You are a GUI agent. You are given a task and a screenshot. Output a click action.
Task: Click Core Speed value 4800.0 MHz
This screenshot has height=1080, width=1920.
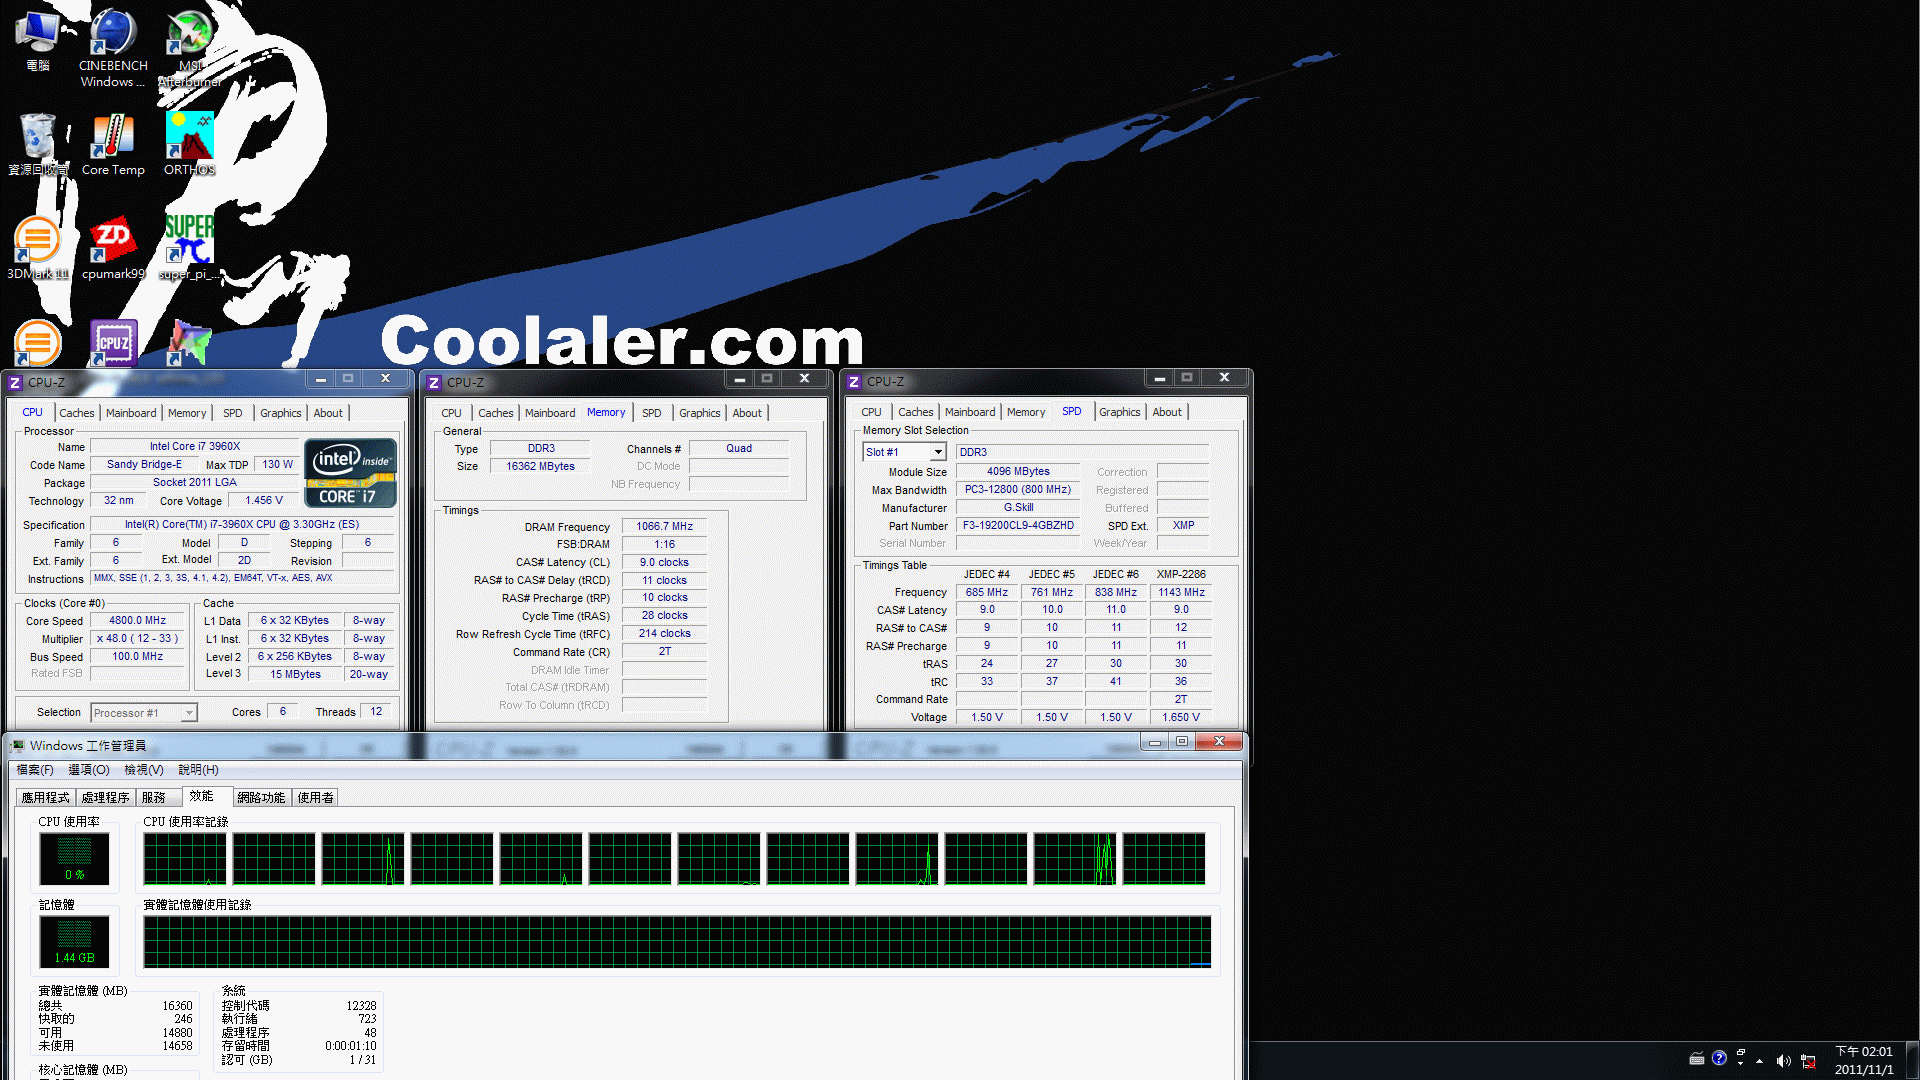[138, 621]
